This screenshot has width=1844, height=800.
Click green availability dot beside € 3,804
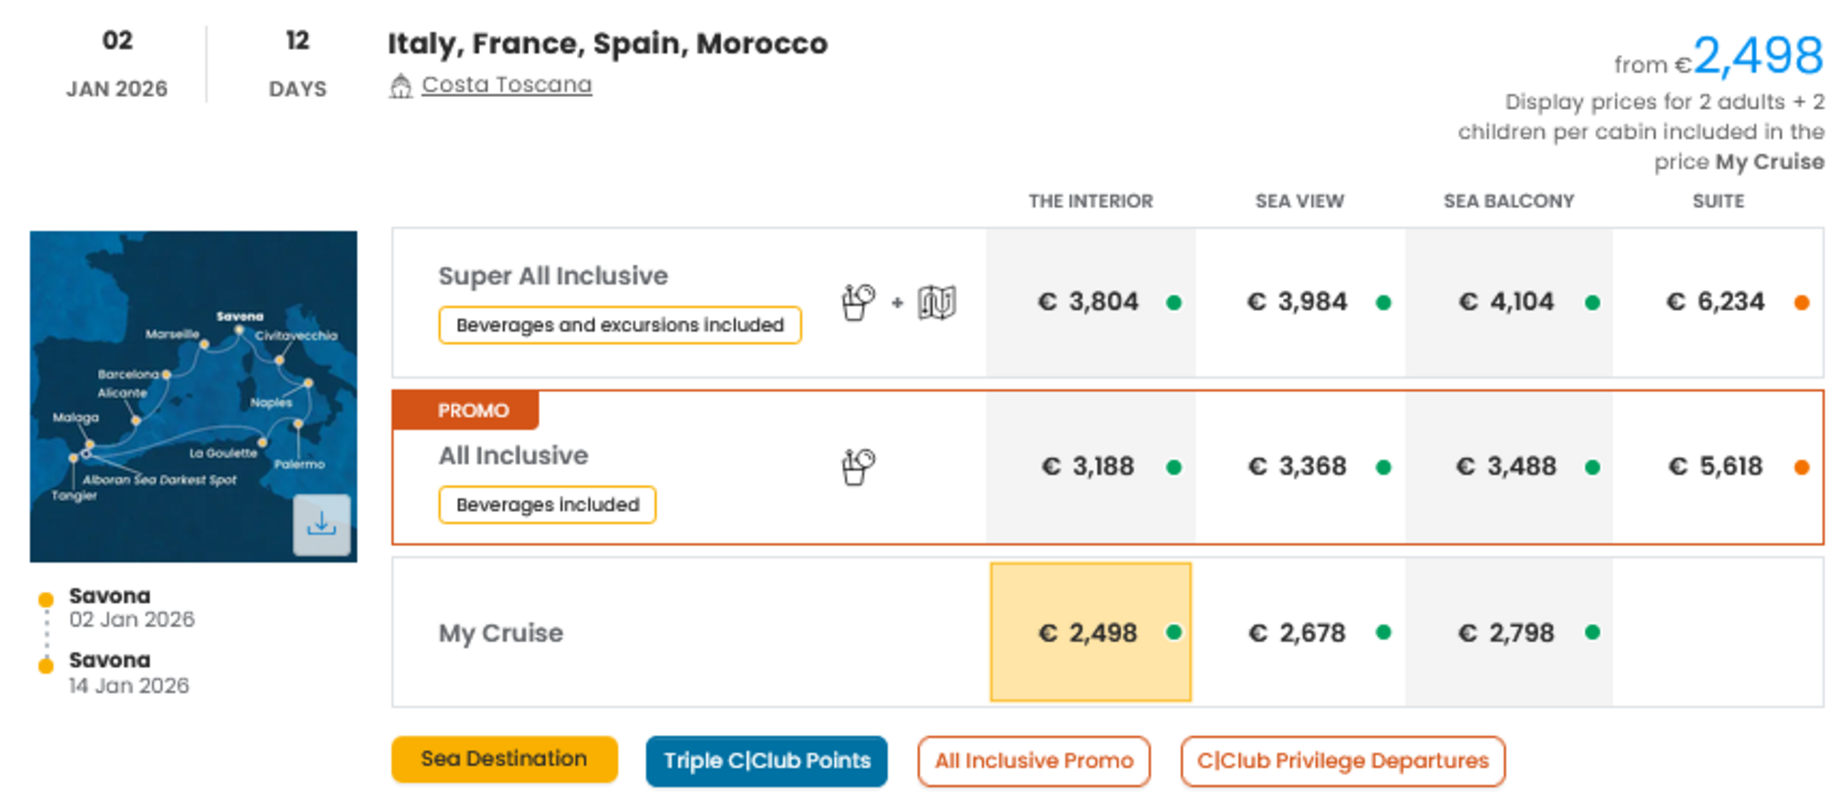pos(1174,303)
